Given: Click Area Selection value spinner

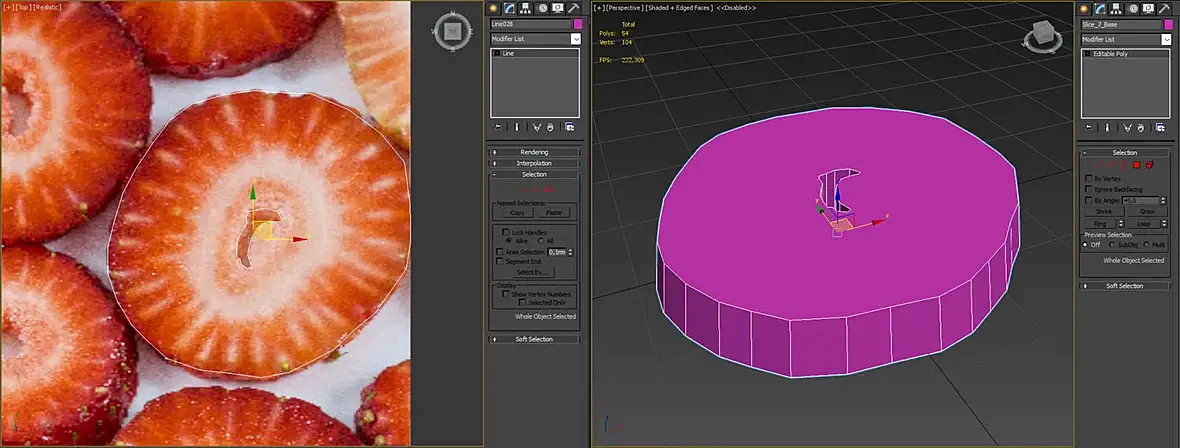Looking at the screenshot, I should (570, 252).
